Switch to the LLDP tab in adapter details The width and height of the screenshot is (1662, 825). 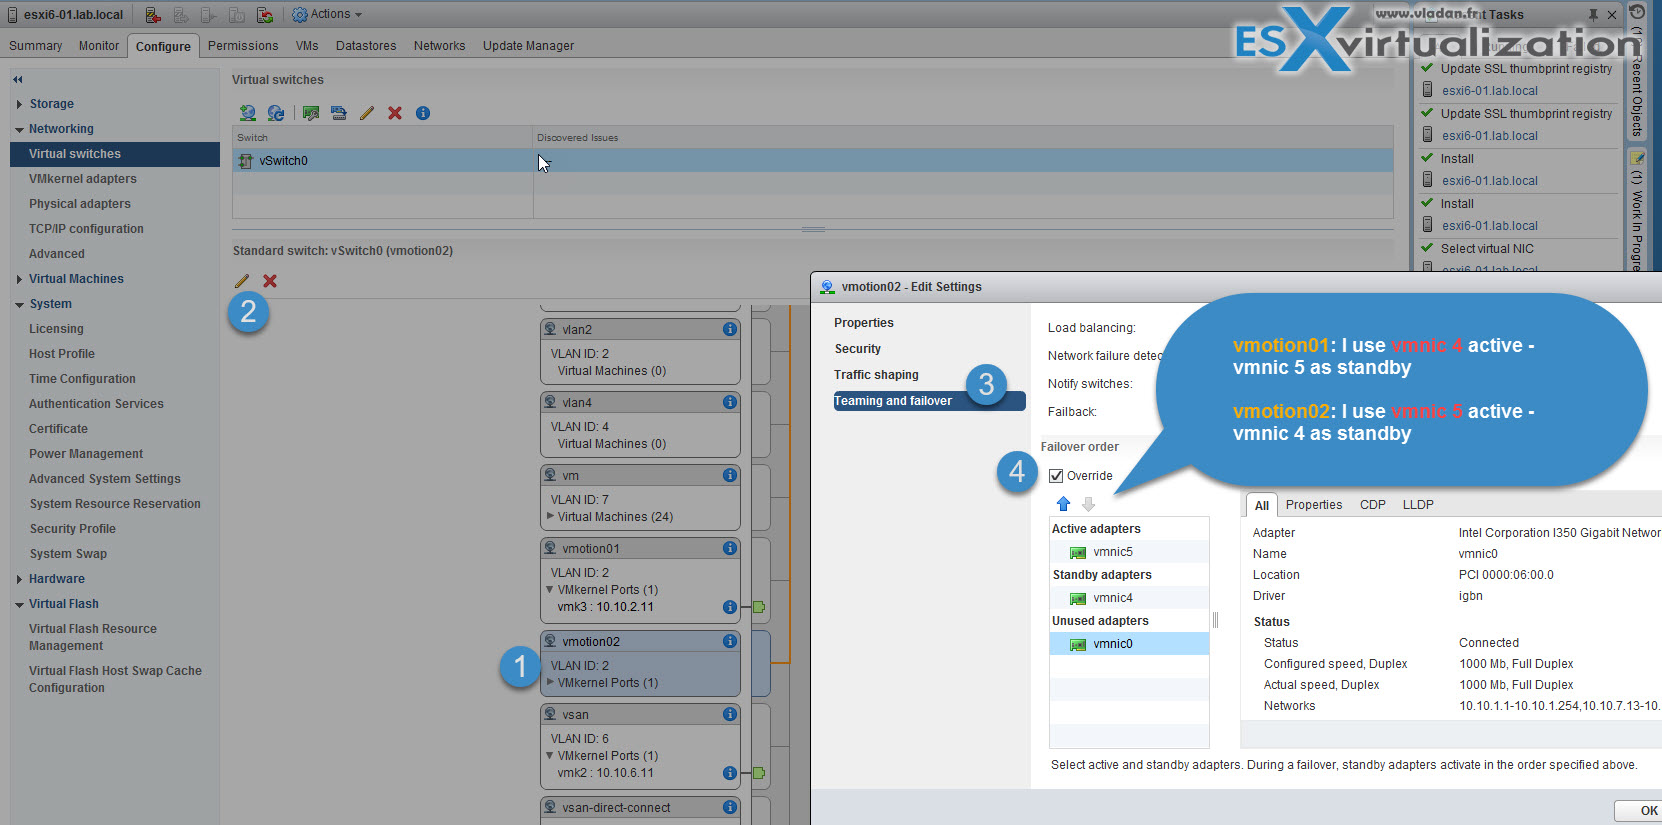coord(1418,505)
